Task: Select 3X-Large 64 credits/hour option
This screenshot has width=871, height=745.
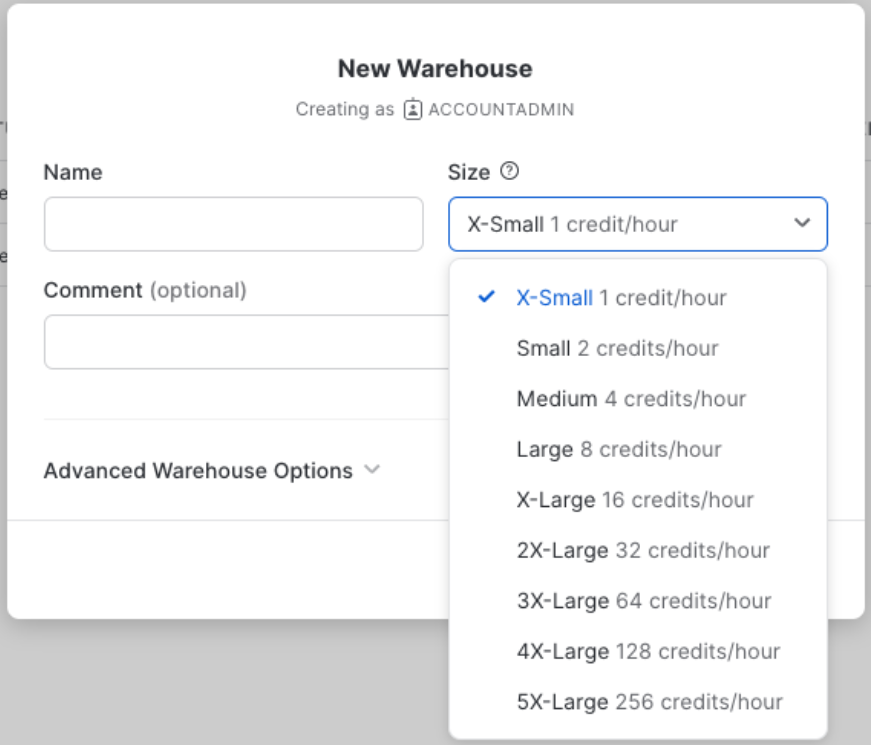Action: pos(643,601)
